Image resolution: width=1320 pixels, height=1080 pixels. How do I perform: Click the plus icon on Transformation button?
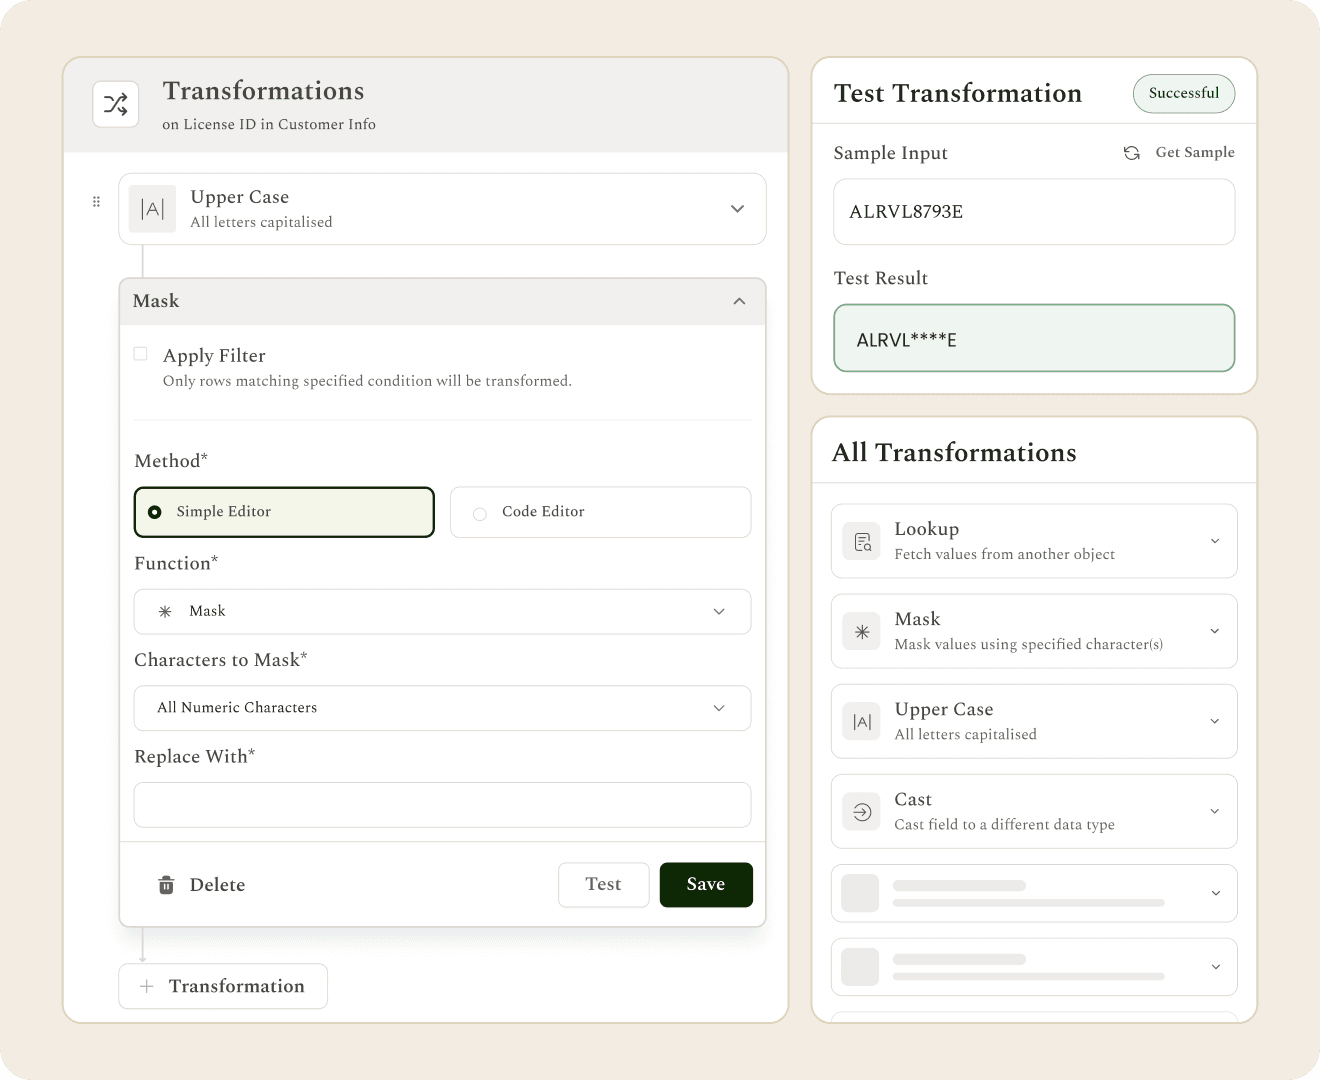(x=147, y=986)
